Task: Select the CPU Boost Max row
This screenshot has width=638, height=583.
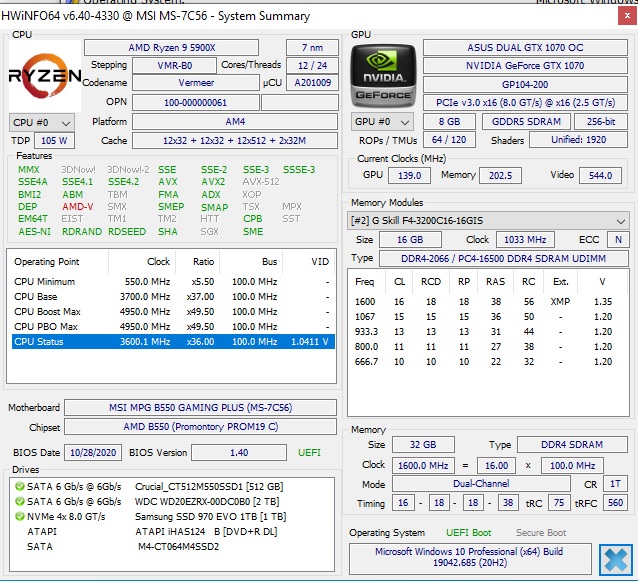Action: point(173,312)
